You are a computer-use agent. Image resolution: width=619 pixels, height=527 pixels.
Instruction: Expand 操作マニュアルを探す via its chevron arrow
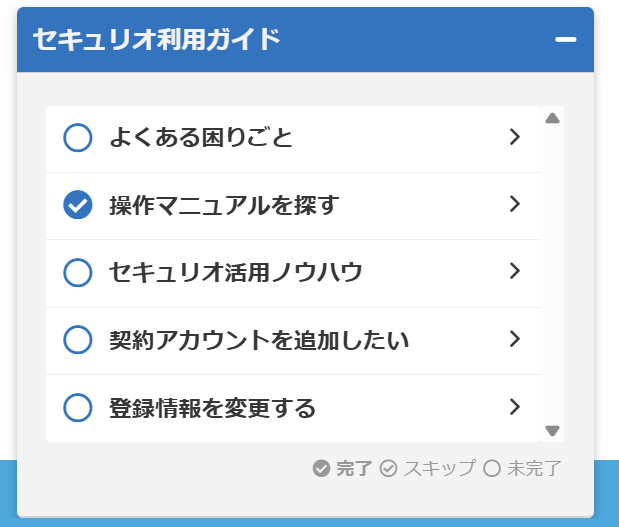515,204
